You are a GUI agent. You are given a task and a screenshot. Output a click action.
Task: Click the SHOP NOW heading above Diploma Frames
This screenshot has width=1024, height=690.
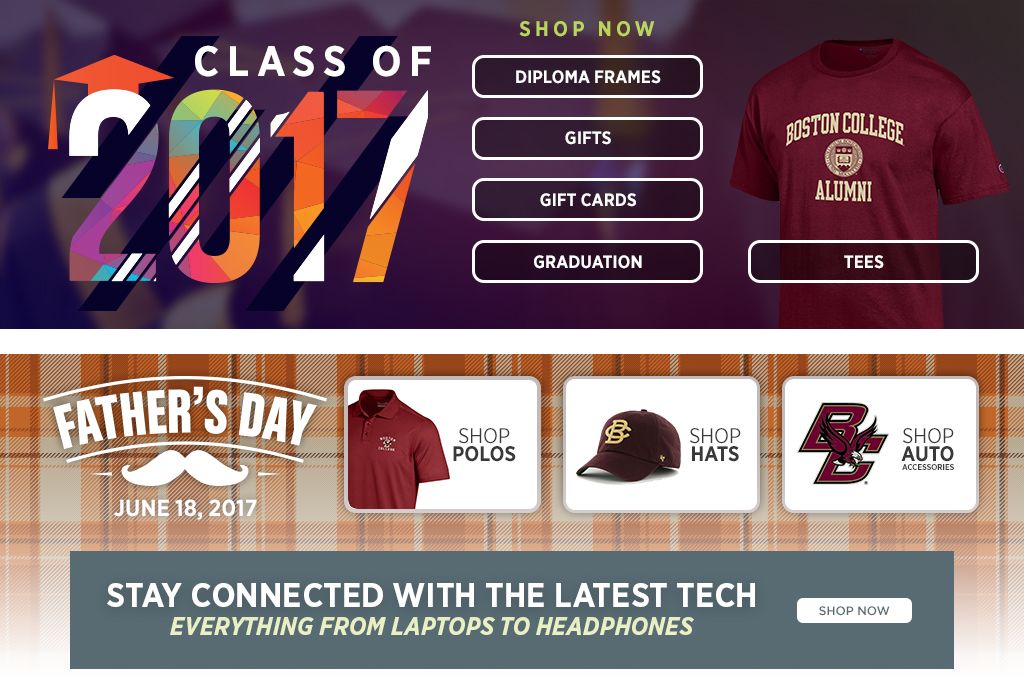586,29
